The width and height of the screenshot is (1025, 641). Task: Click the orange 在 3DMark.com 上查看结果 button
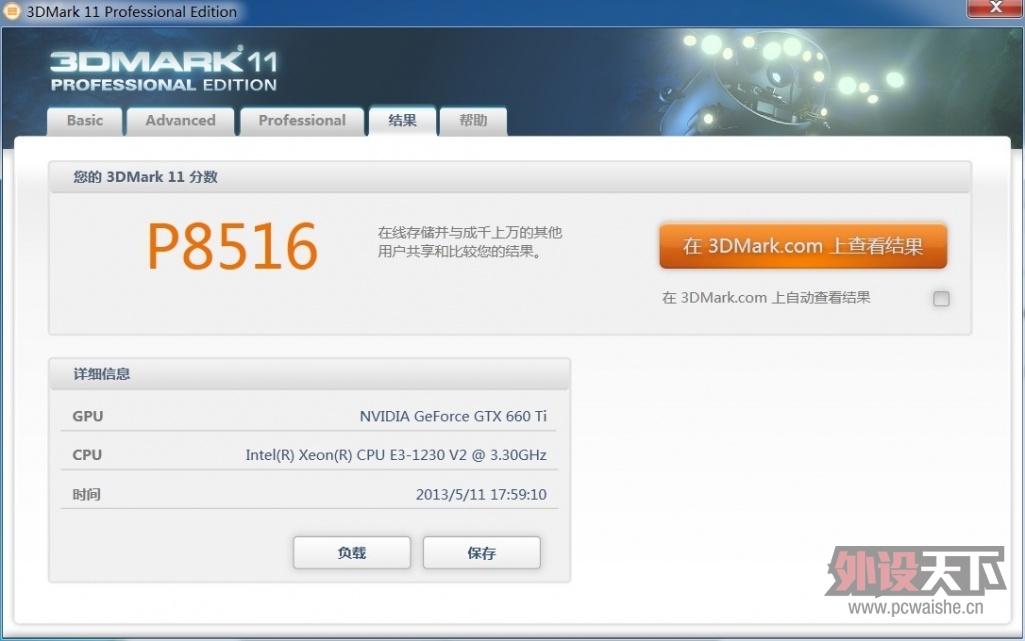coord(803,246)
